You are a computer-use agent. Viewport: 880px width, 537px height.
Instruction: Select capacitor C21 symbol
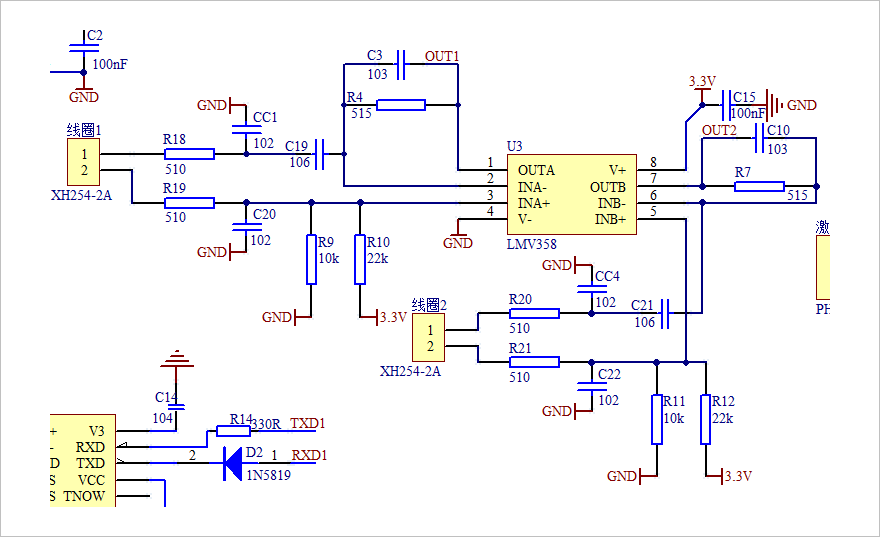click(x=665, y=313)
